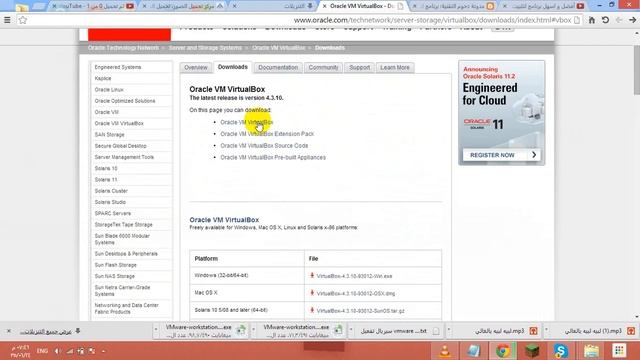Click the mp3 file icon of ليه ليه يالغالي (1).mp3
The image size is (640, 360).
pyautogui.click(x=631, y=331)
